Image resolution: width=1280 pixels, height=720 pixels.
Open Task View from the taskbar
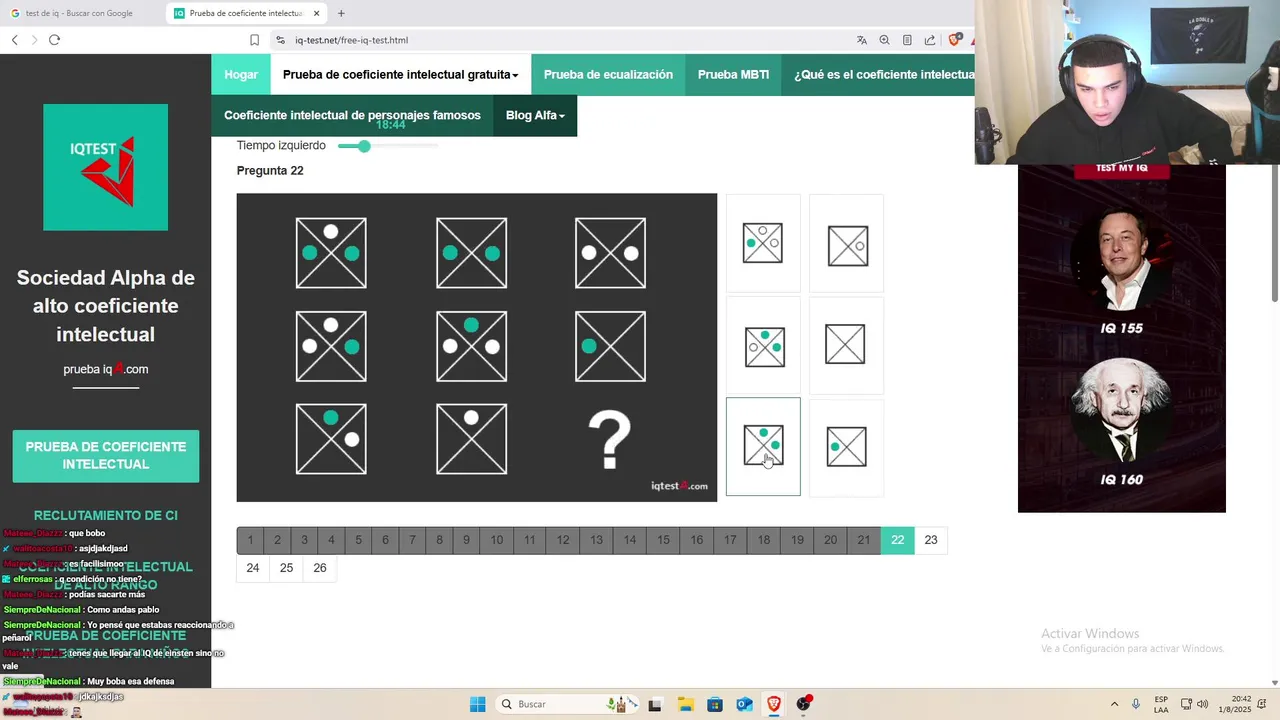click(x=655, y=704)
